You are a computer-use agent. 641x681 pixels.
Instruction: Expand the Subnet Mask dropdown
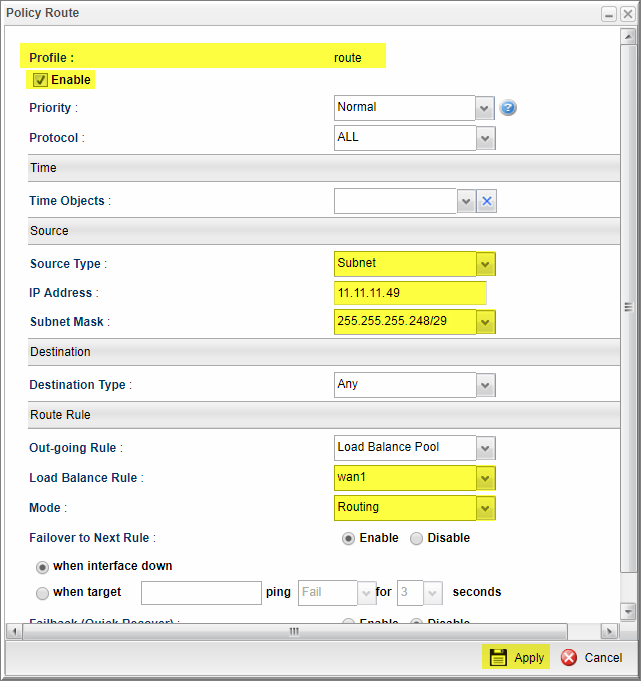tap(485, 322)
